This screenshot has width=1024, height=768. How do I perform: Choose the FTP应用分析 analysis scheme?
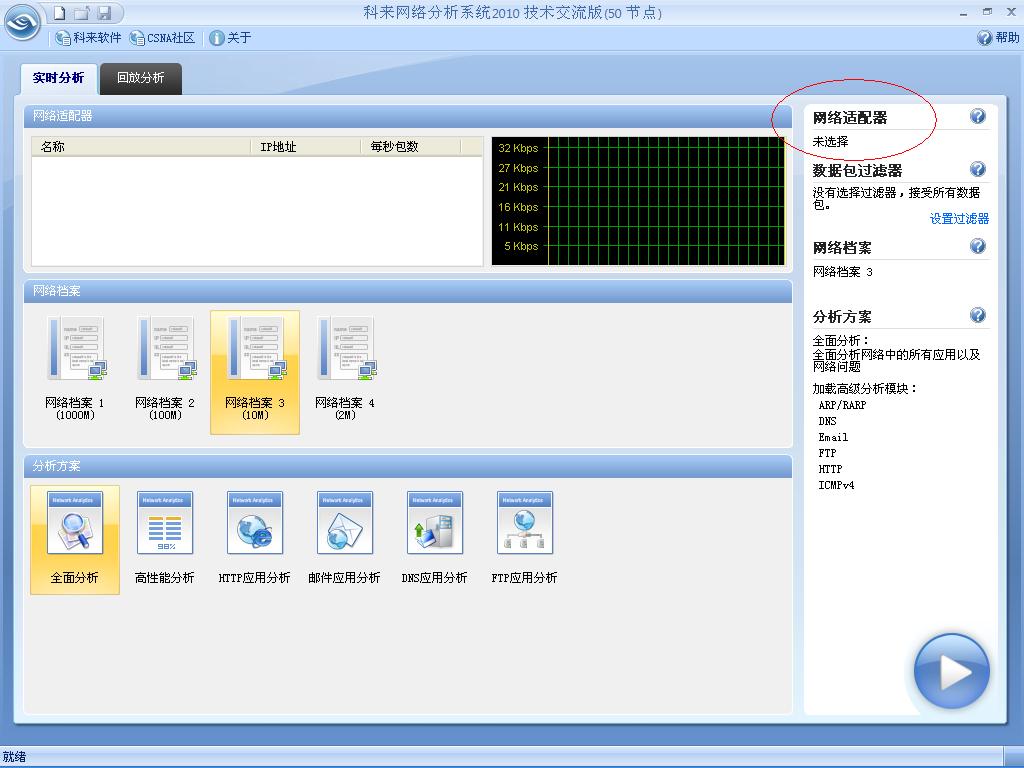(x=525, y=538)
